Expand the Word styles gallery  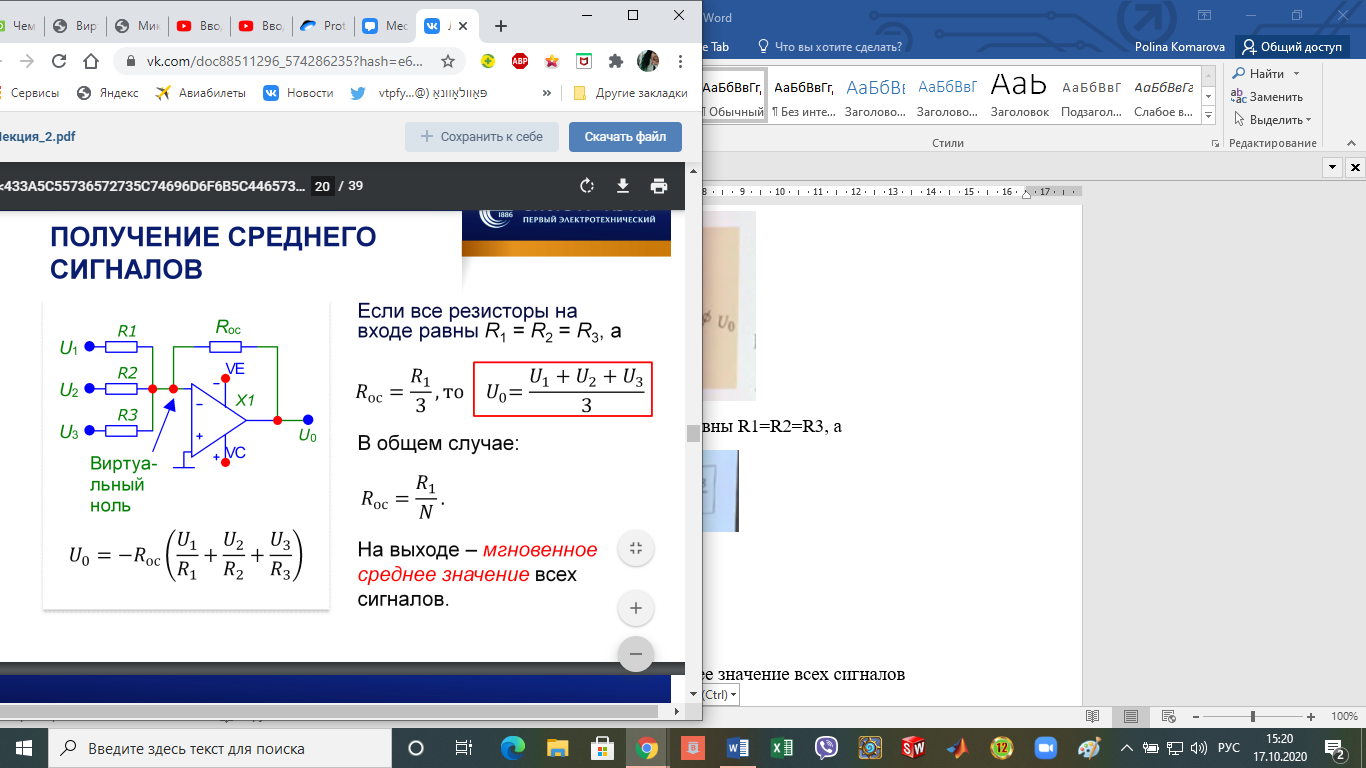[1209, 114]
